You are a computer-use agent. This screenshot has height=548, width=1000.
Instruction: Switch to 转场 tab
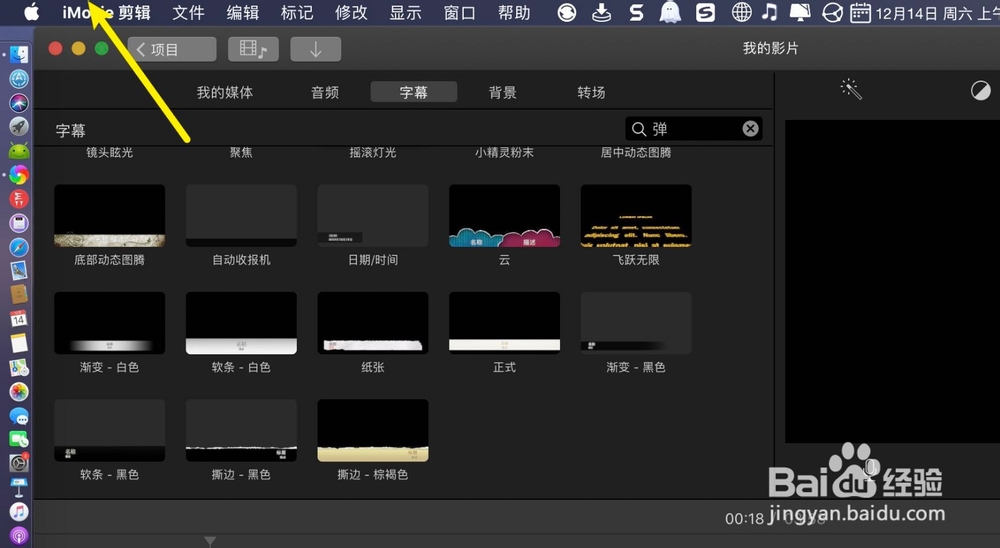coord(591,93)
